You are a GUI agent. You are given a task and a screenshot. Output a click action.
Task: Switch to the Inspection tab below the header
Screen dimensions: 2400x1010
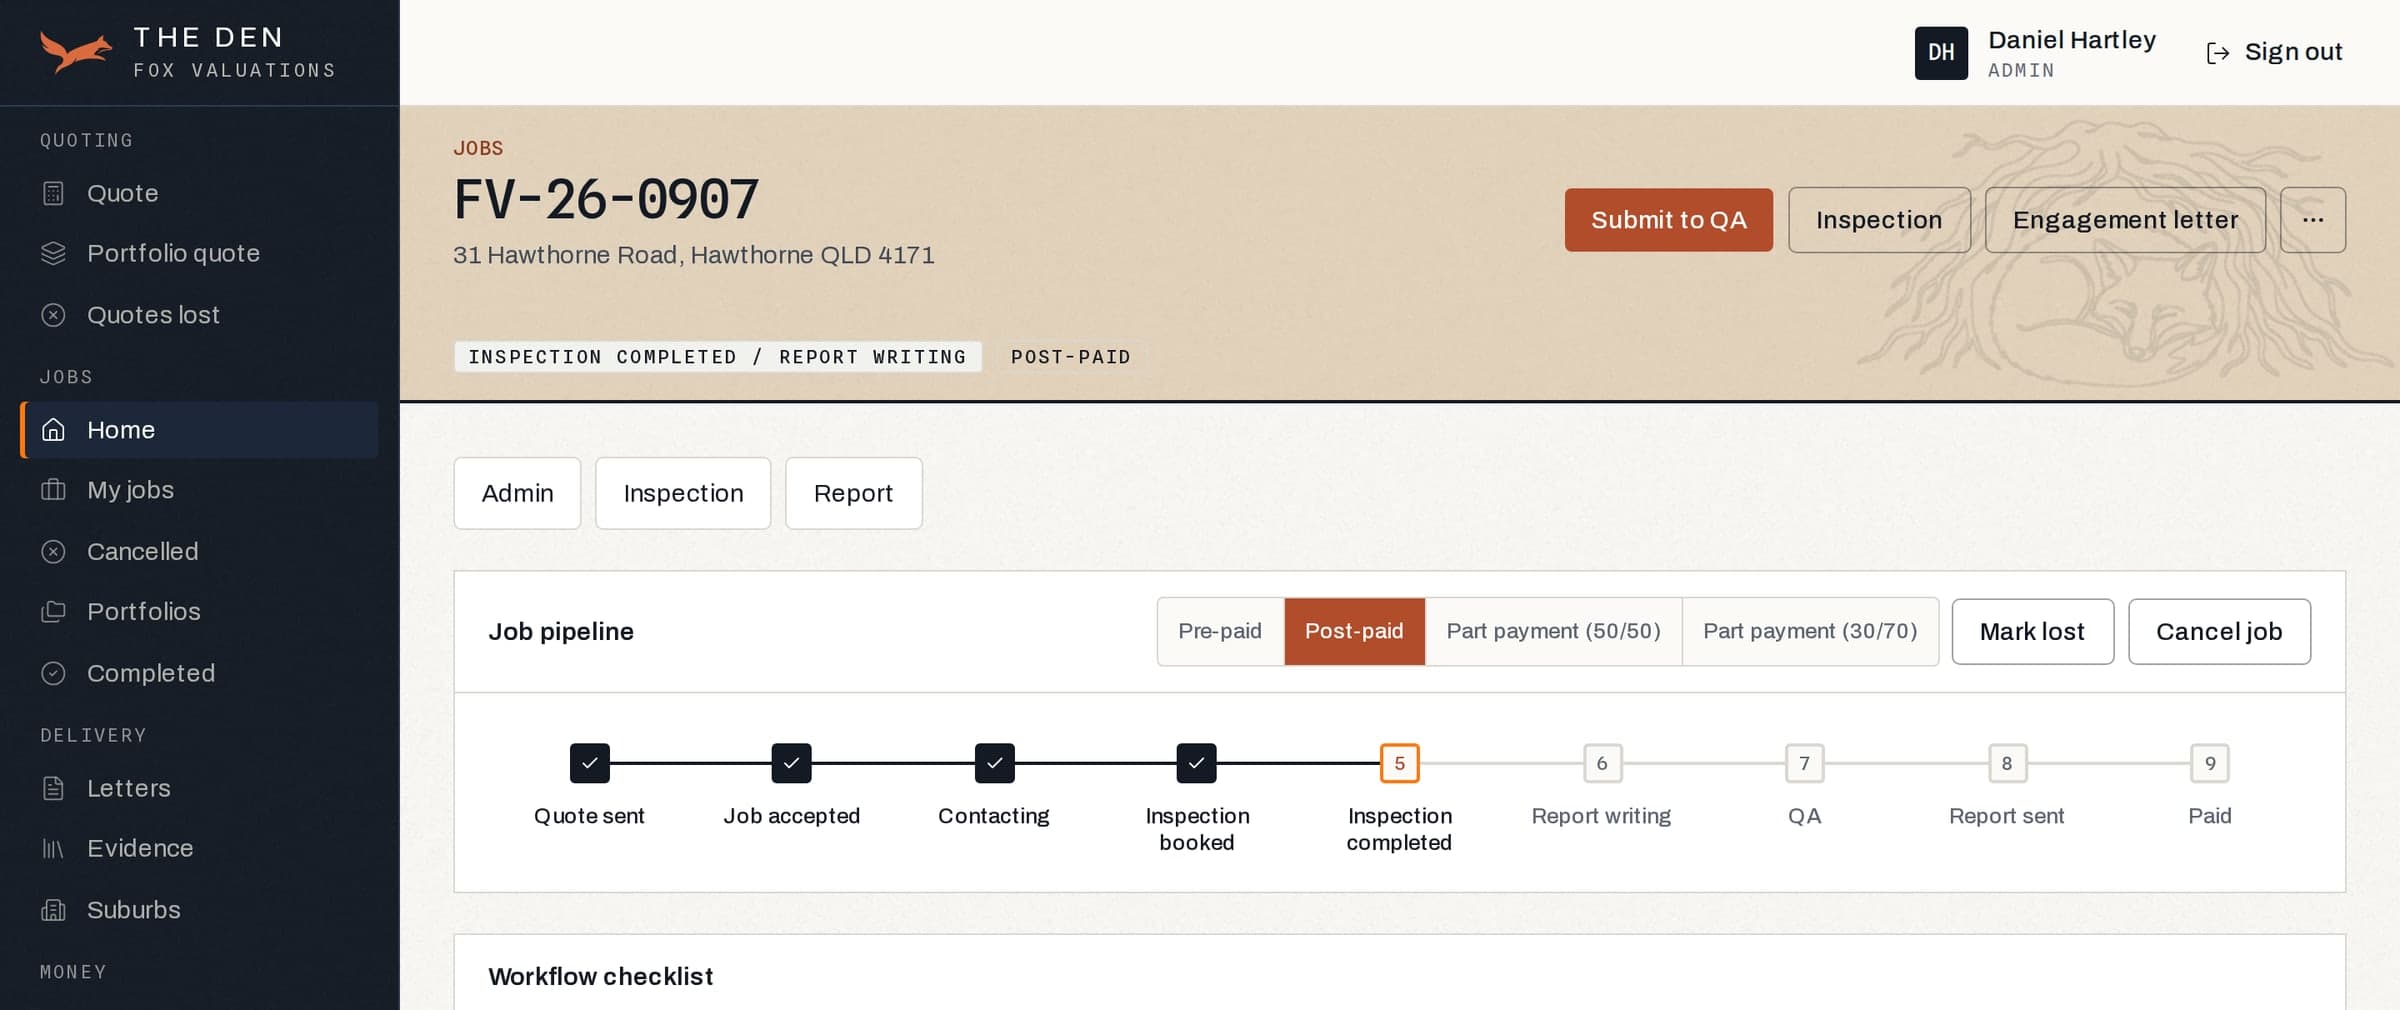(683, 493)
